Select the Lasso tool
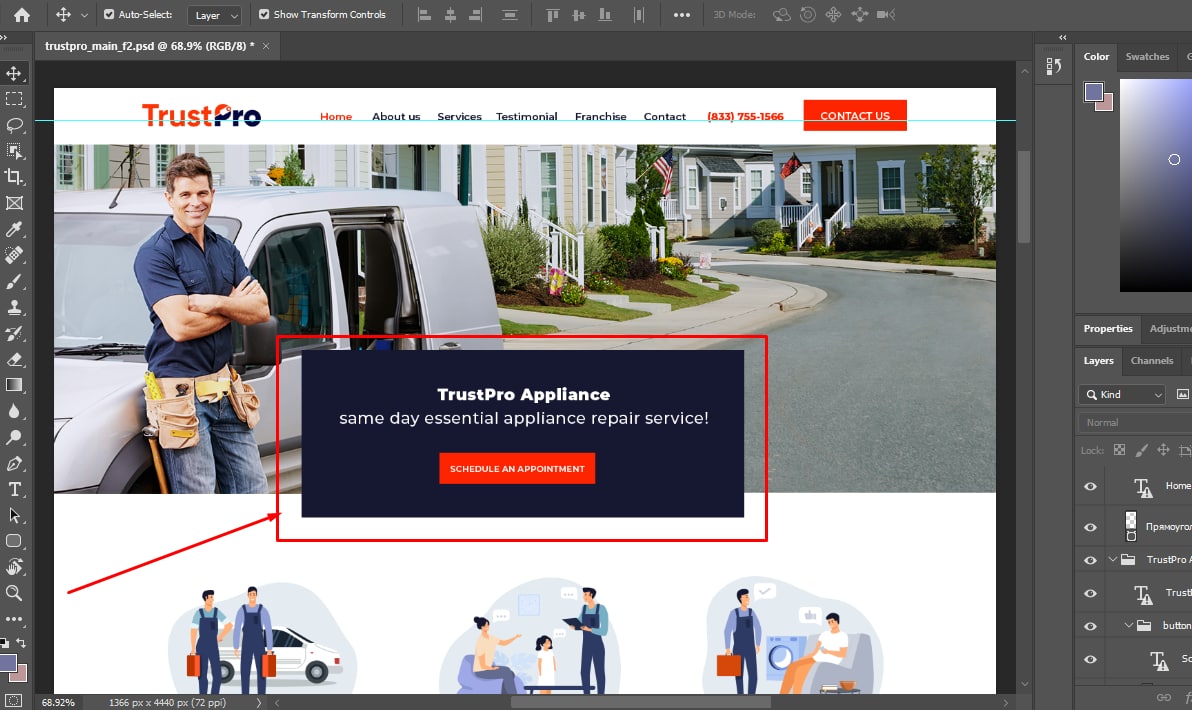1192x710 pixels. pos(14,125)
